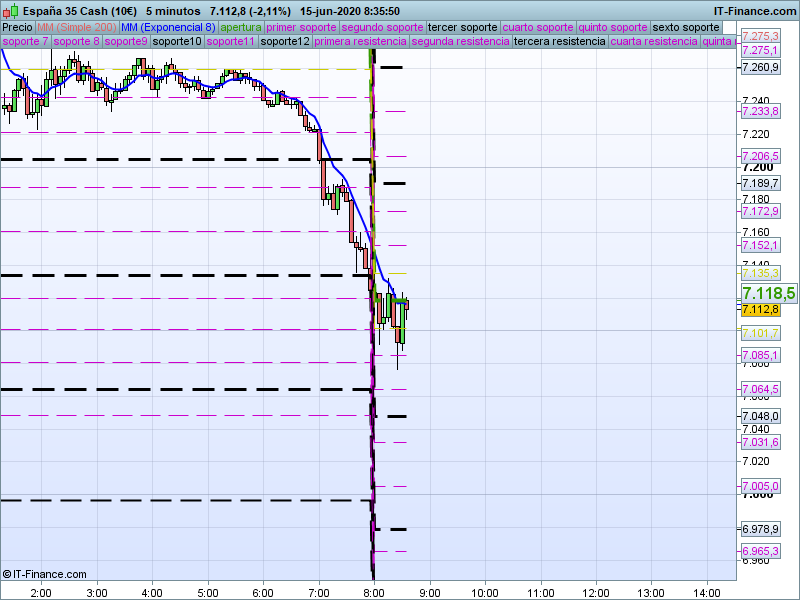Select the Precio indicator label
Screen dimensions: 800x600
click(x=17, y=28)
